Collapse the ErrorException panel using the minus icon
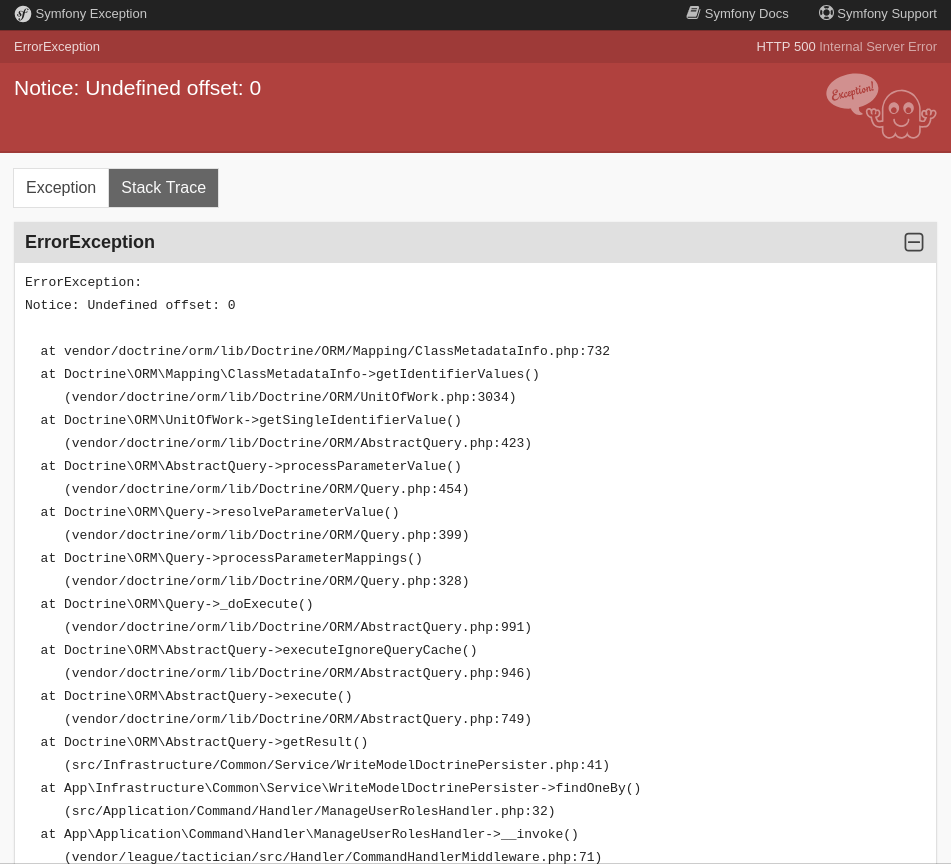Image resolution: width=951 pixels, height=864 pixels. (x=913, y=241)
